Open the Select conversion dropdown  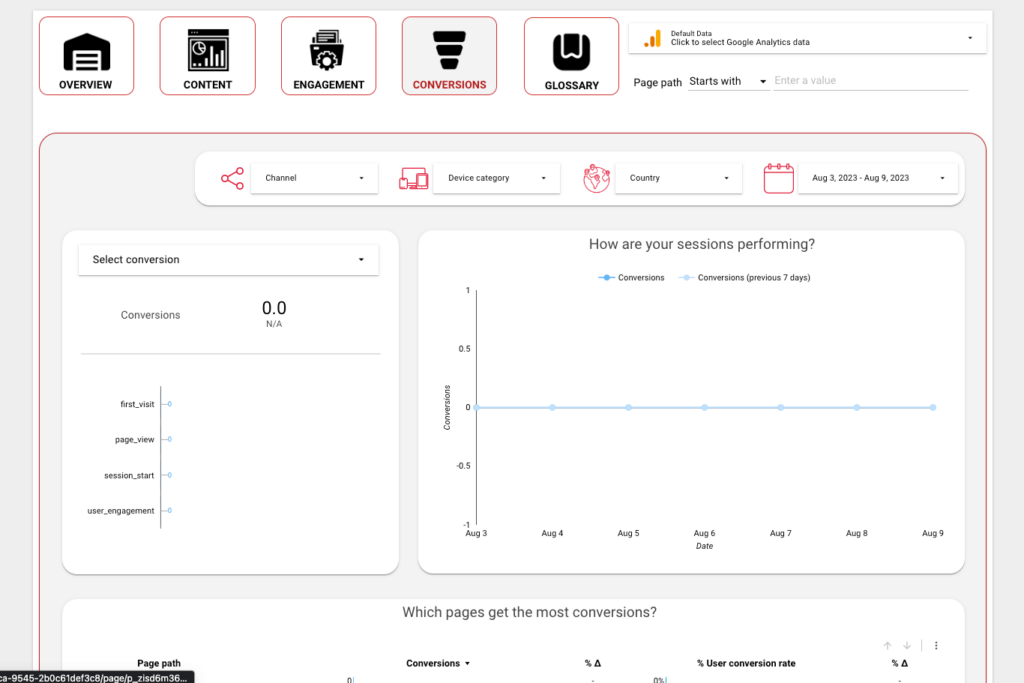click(x=229, y=260)
